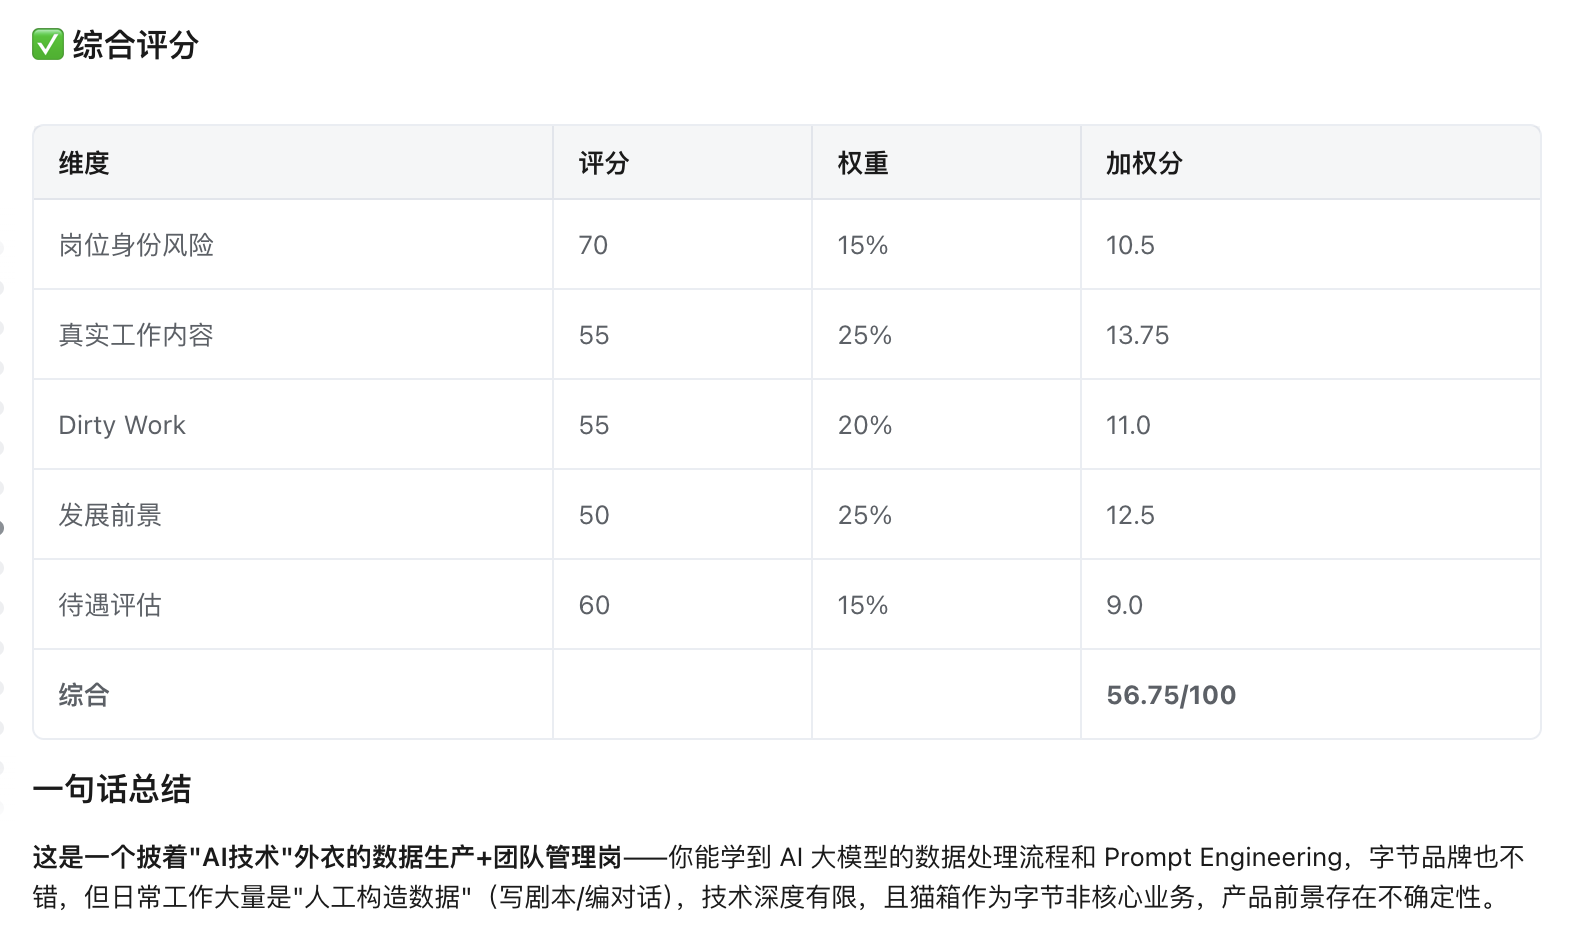1586x938 pixels.
Task: Click the 一句话总结 heading
Action: [112, 789]
